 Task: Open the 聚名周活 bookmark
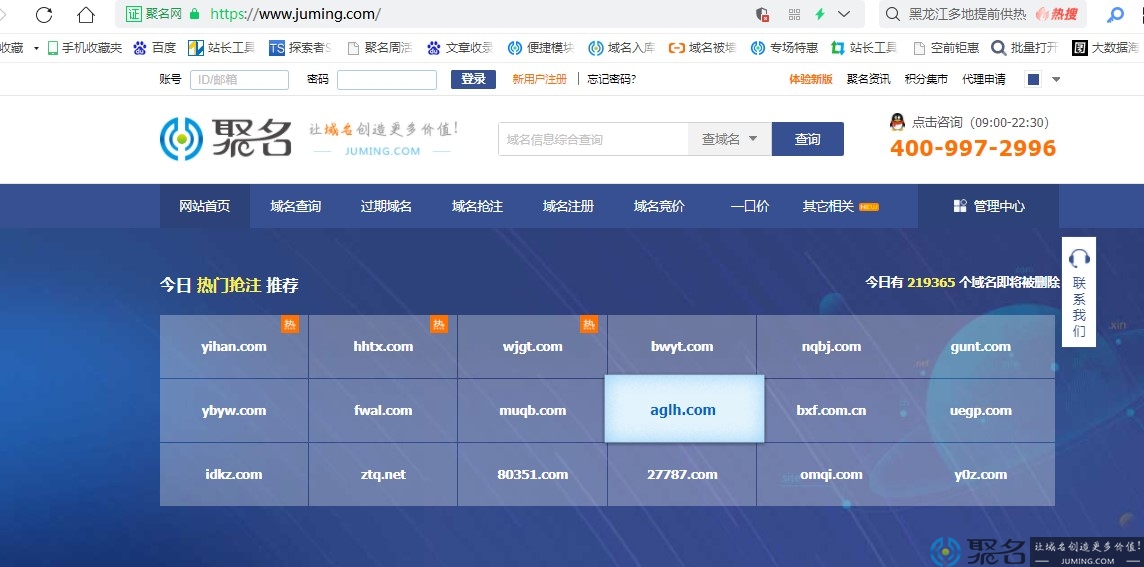point(379,47)
